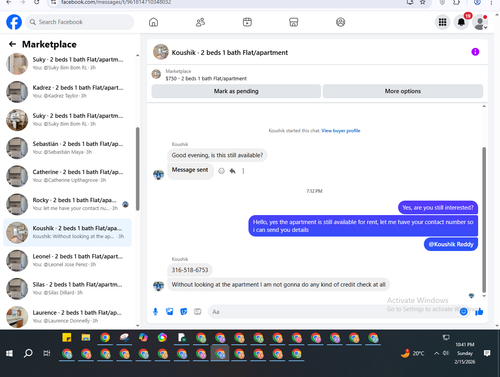
Task: Open Windows taskbar search
Action: 28,353
